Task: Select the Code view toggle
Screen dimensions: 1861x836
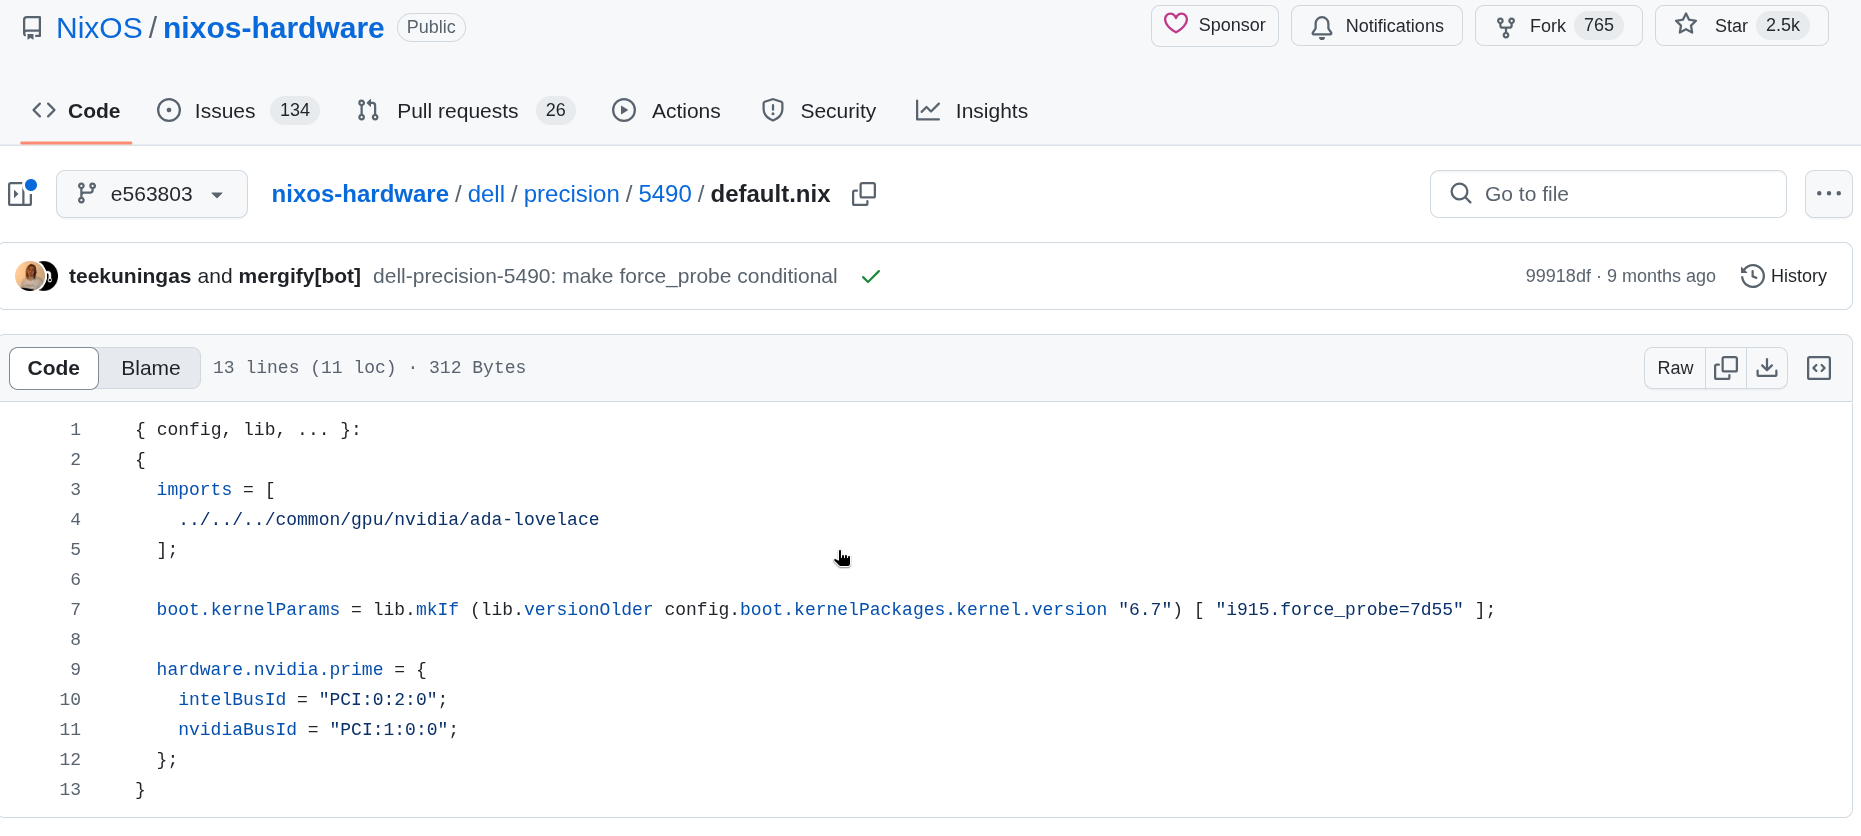Action: point(54,368)
